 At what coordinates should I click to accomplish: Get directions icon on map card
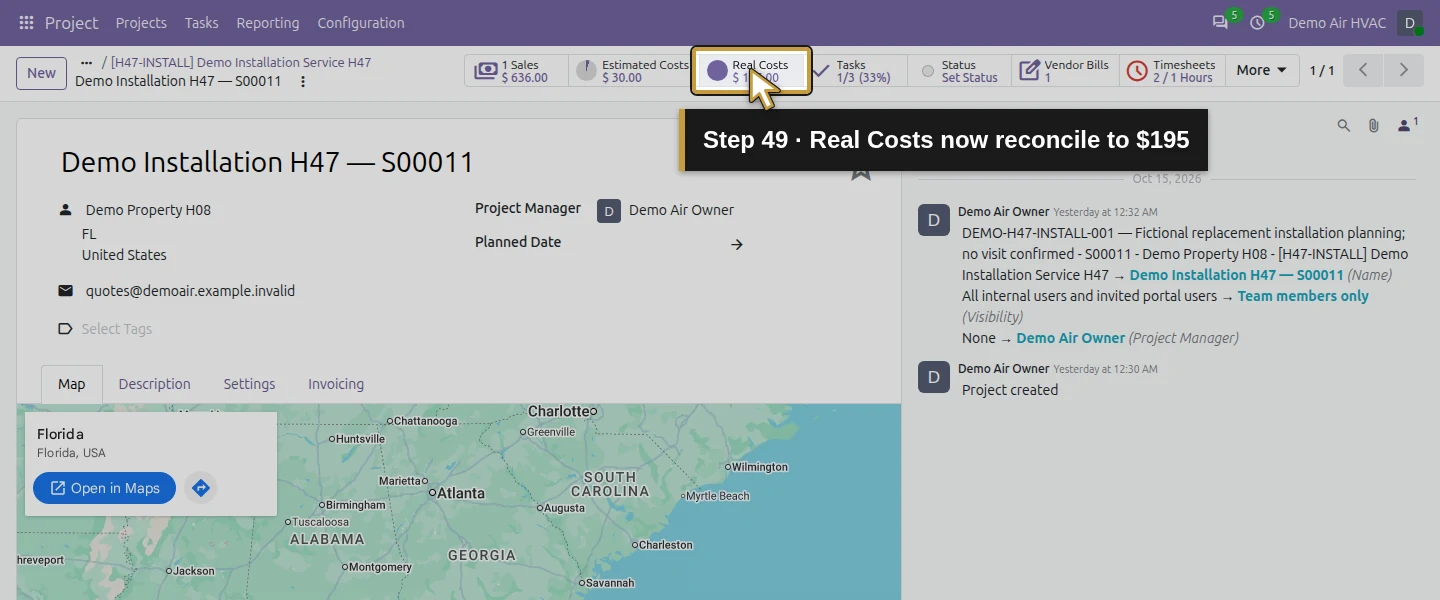(x=201, y=488)
